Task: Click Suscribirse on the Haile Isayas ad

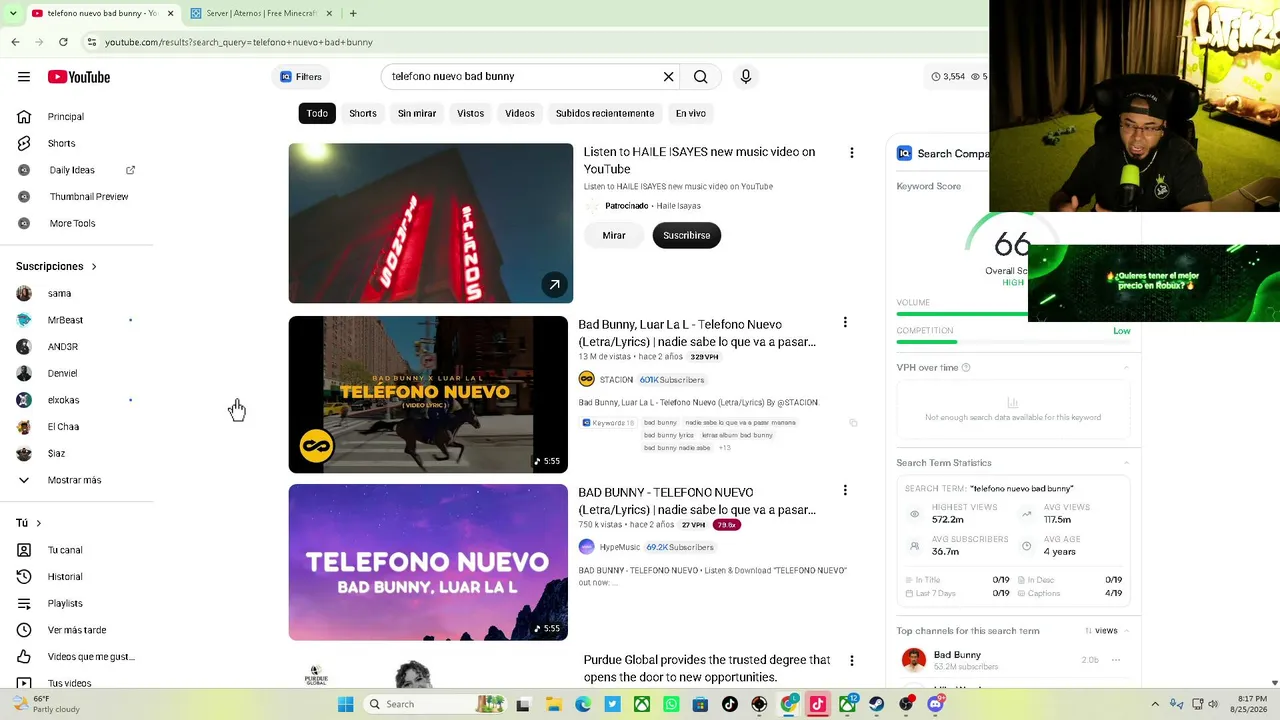Action: click(687, 235)
